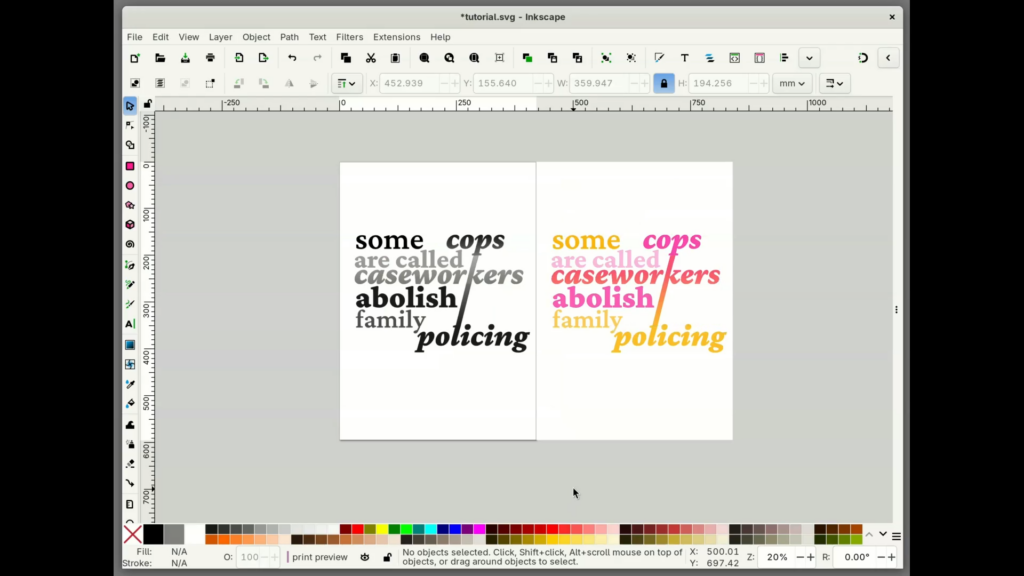Activate the Rectangle tool
The height and width of the screenshot is (576, 1024).
tap(131, 164)
